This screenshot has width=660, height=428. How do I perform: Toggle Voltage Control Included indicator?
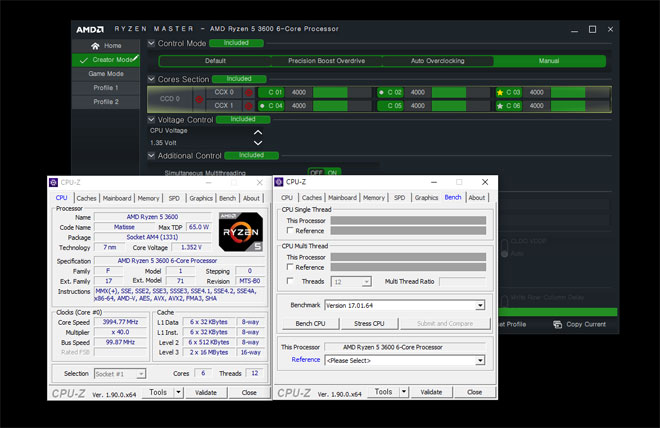pos(243,120)
